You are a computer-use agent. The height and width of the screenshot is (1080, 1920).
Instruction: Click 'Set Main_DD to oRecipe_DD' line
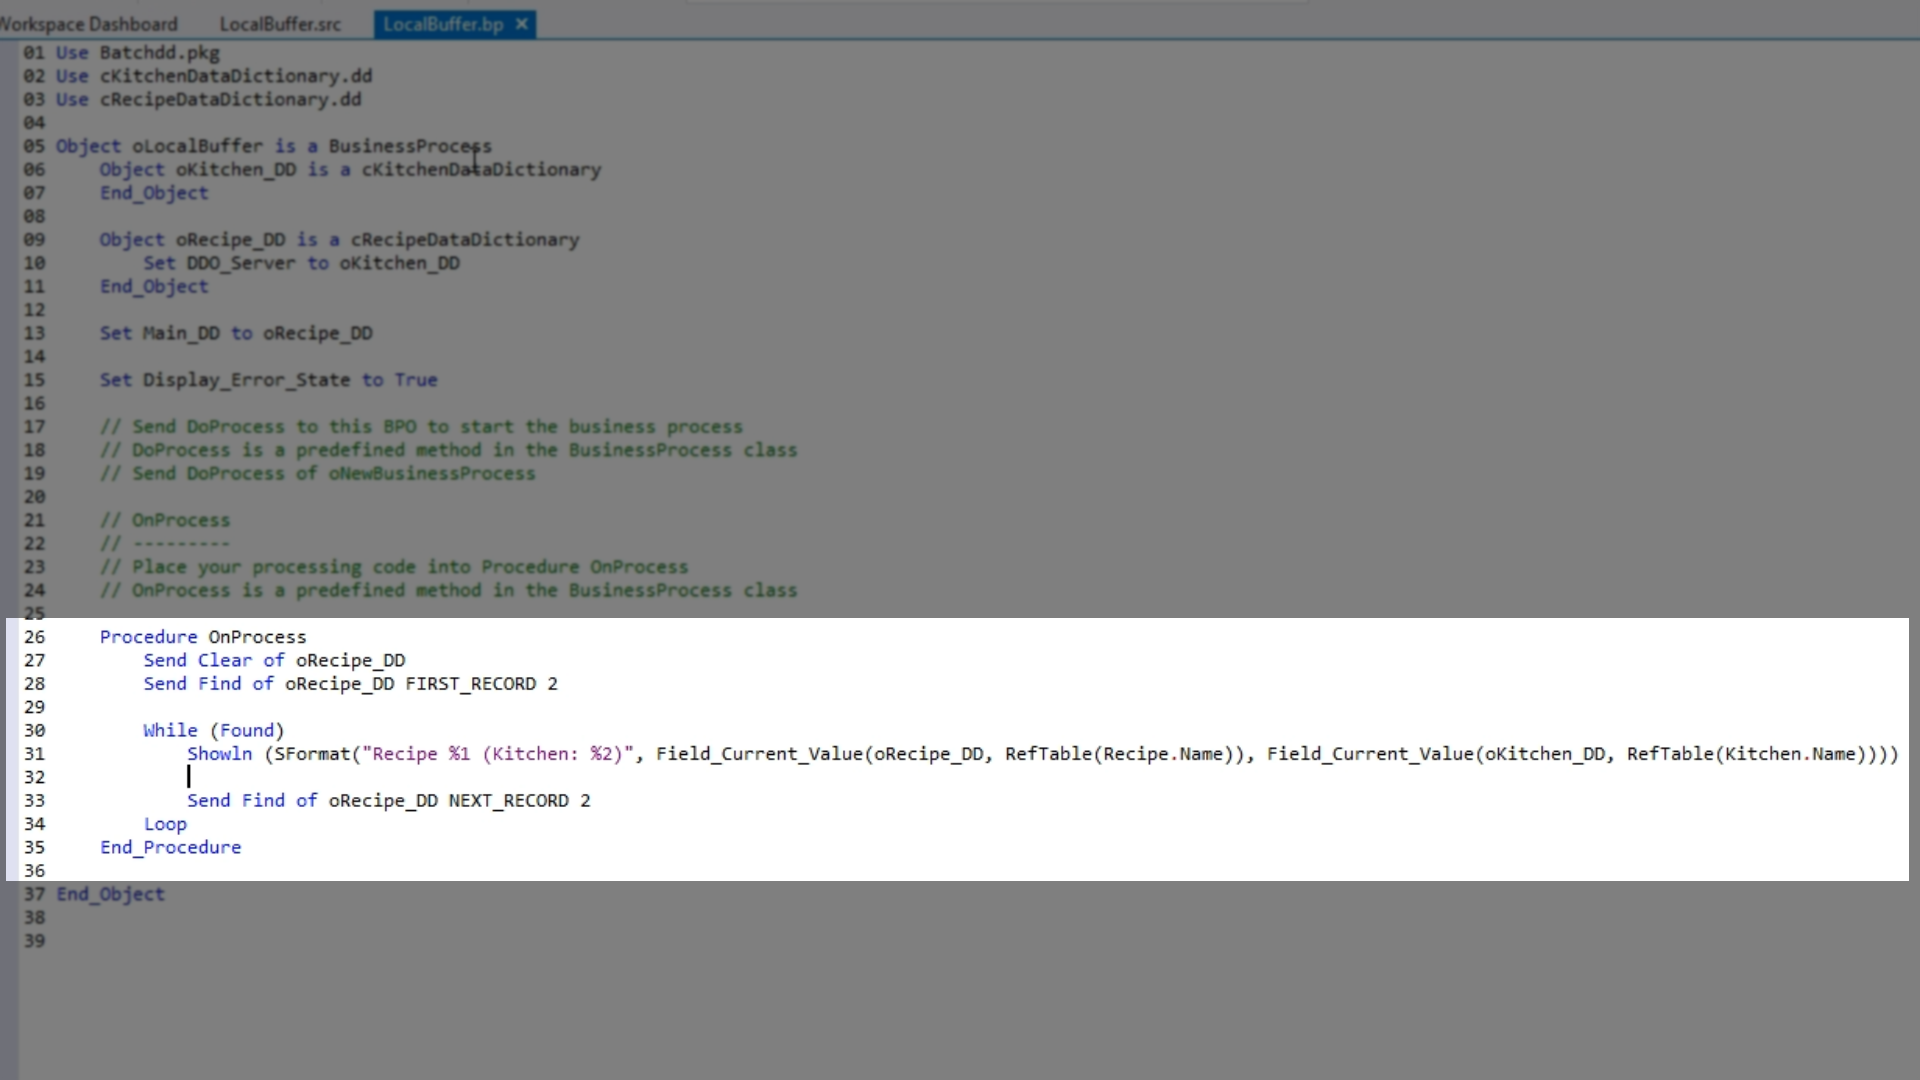236,333
